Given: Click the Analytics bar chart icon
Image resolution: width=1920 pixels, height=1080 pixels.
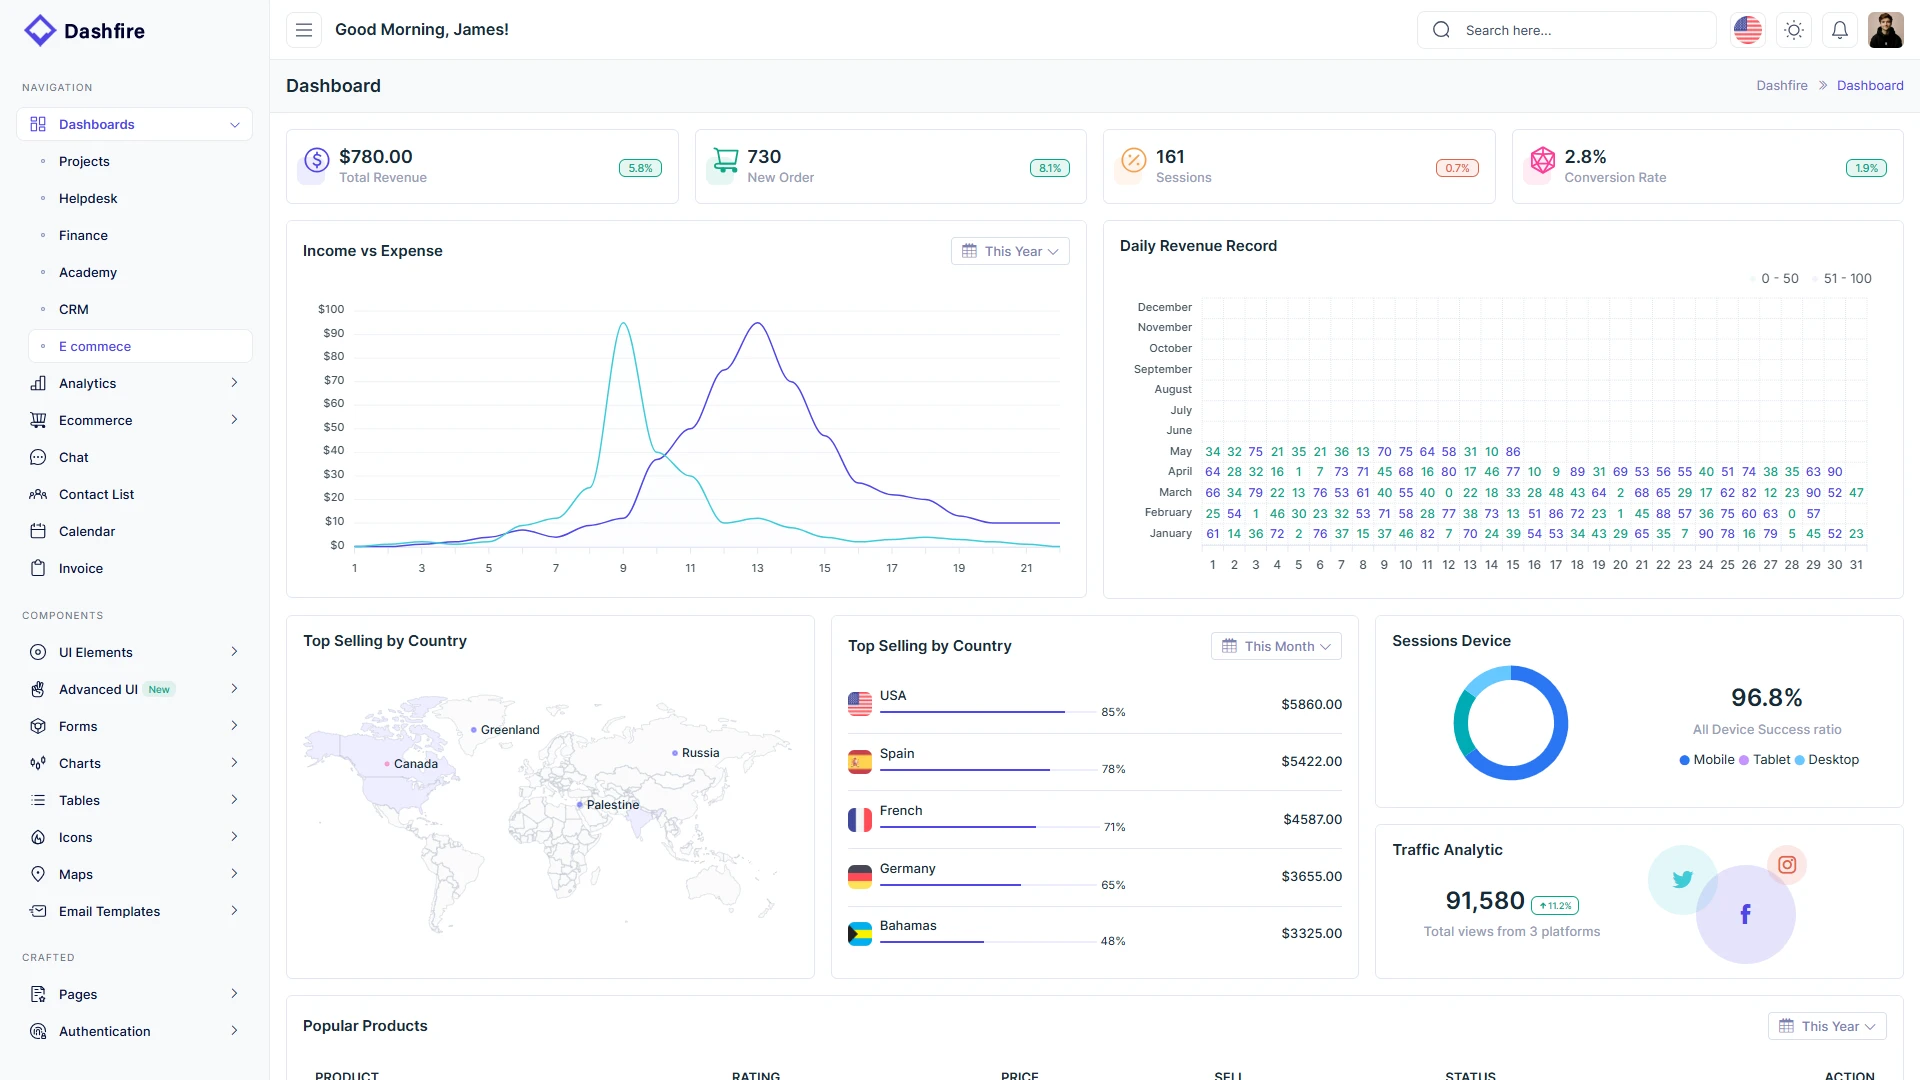Looking at the screenshot, I should pos(38,383).
